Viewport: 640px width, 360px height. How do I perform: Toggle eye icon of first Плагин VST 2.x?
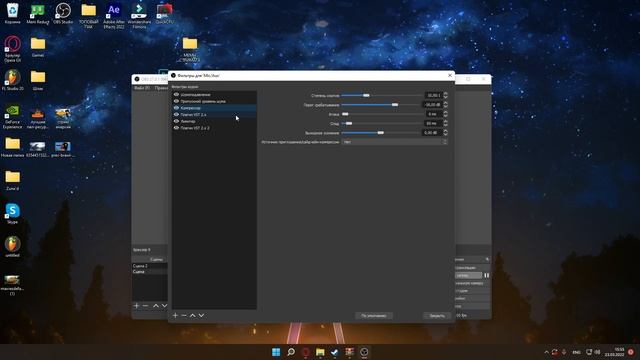pyautogui.click(x=176, y=115)
